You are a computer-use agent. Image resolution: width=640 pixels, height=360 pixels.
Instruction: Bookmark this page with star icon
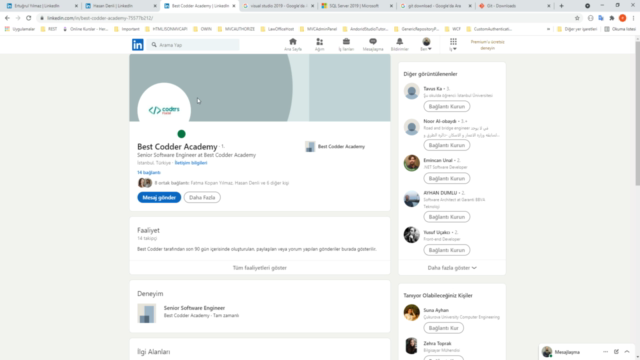click(577, 18)
